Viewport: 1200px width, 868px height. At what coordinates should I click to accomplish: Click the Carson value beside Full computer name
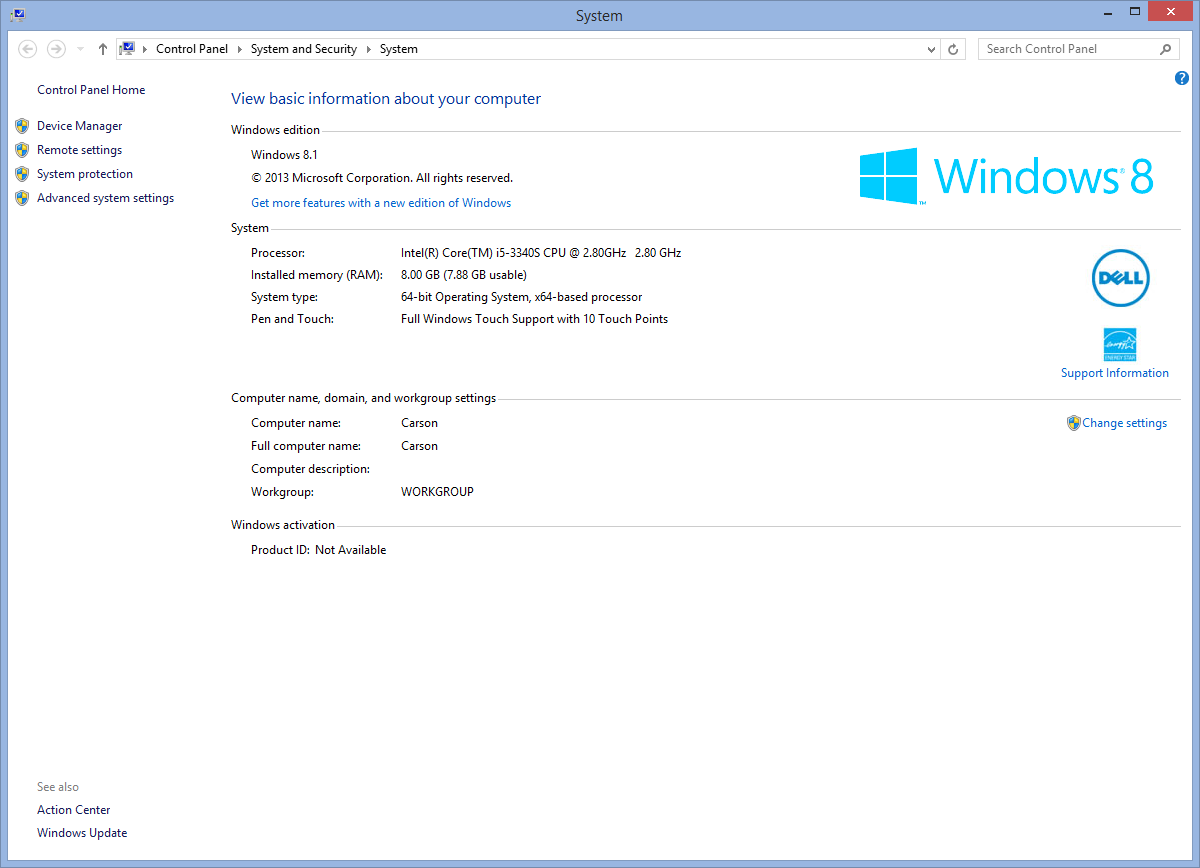[x=420, y=446]
